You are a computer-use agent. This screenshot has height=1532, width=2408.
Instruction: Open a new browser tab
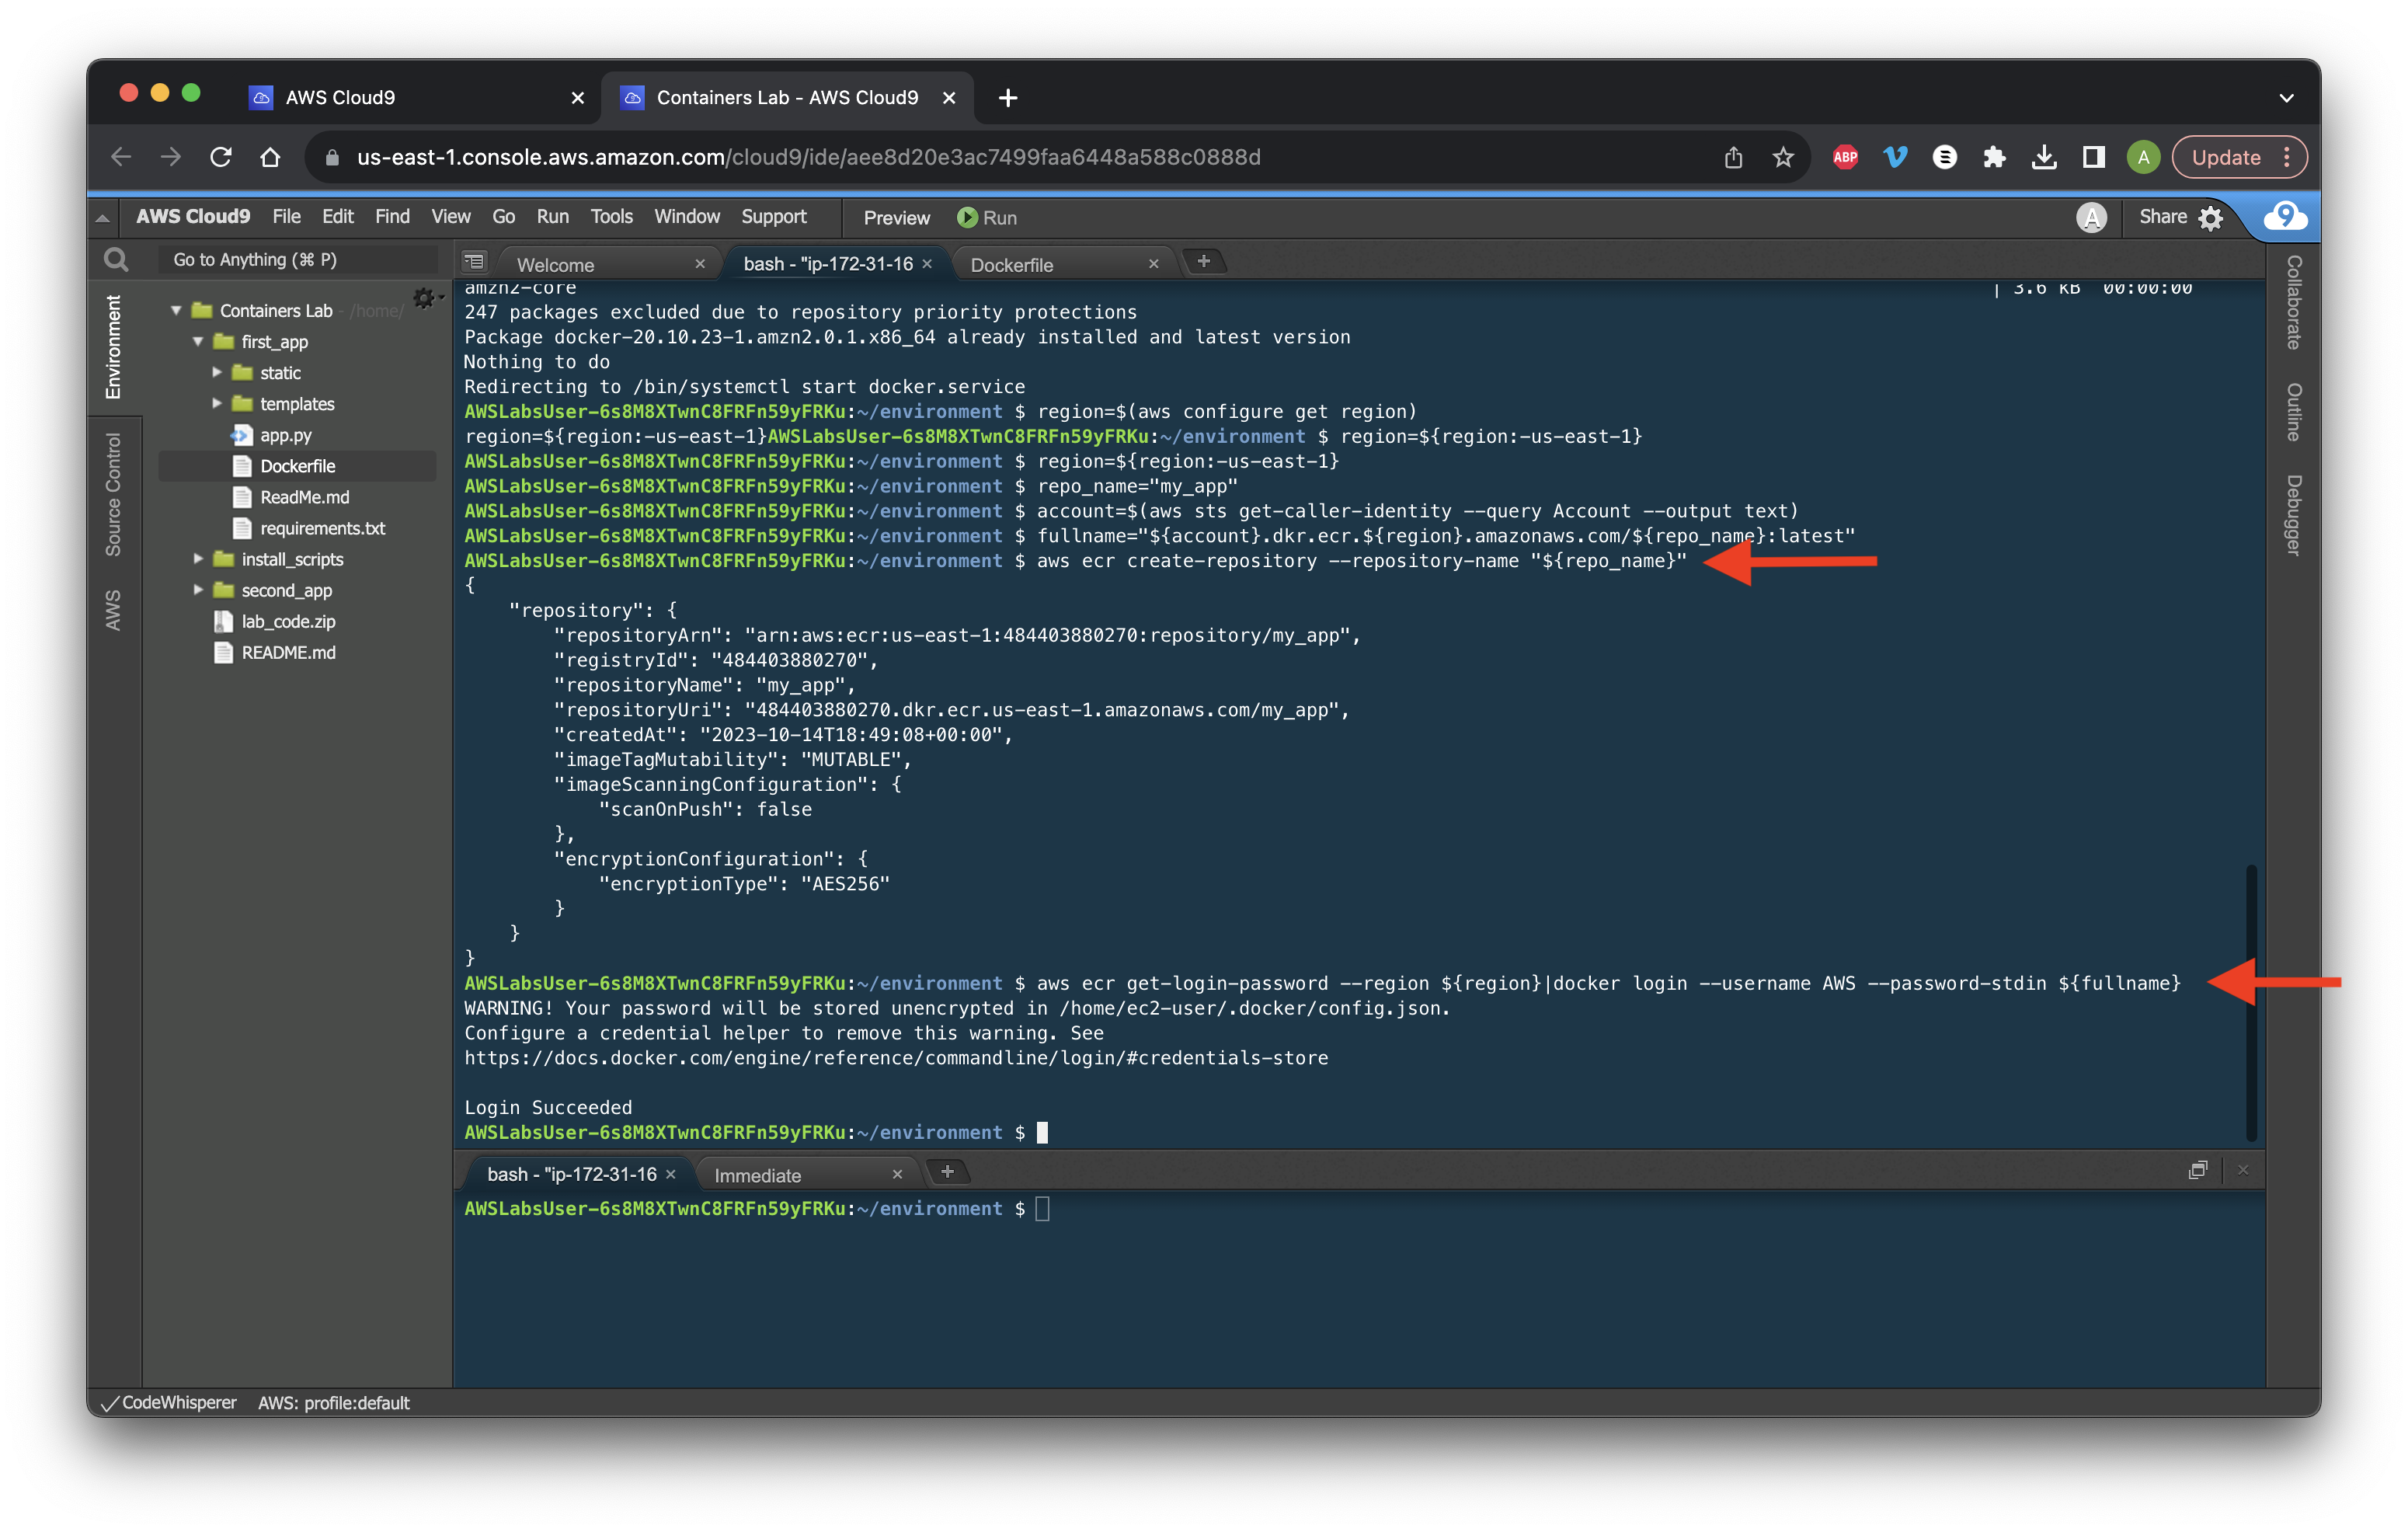tap(1008, 97)
